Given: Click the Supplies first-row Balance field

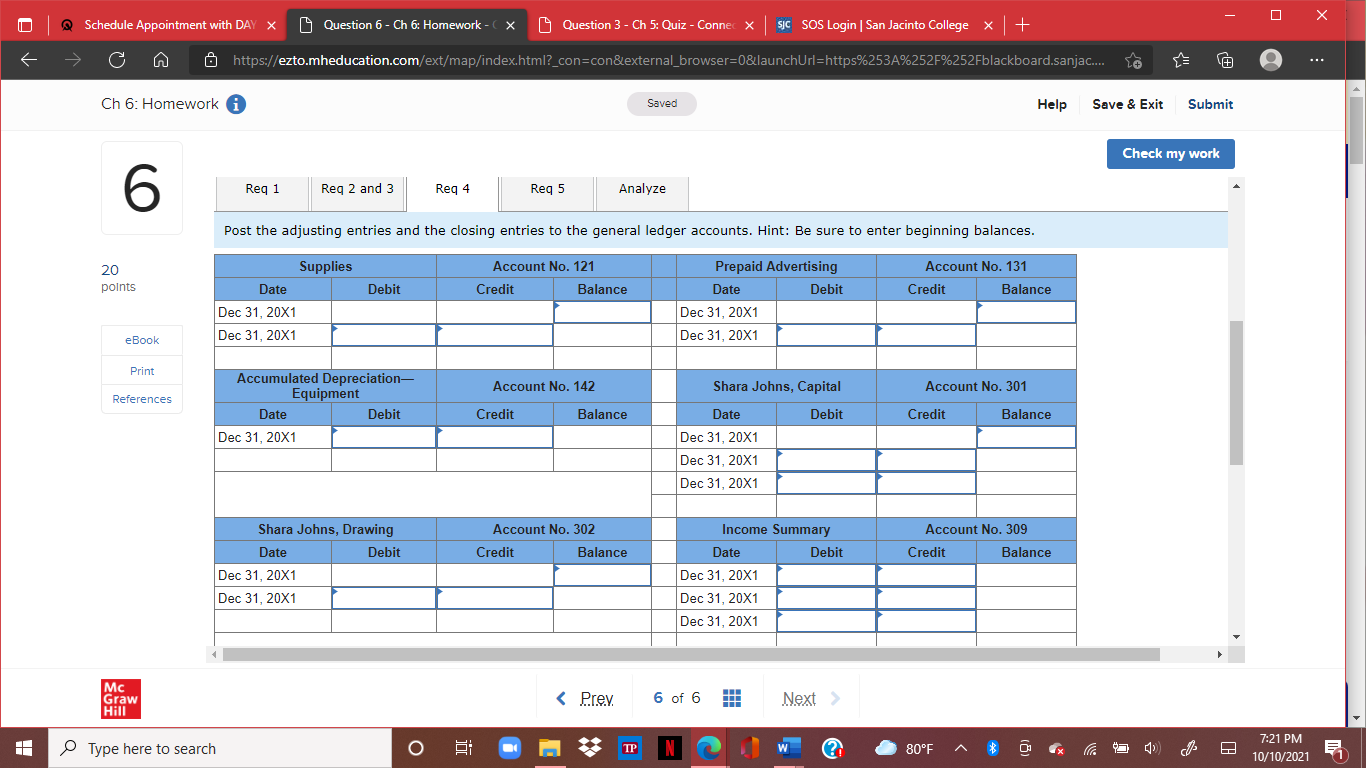Looking at the screenshot, I should (602, 313).
